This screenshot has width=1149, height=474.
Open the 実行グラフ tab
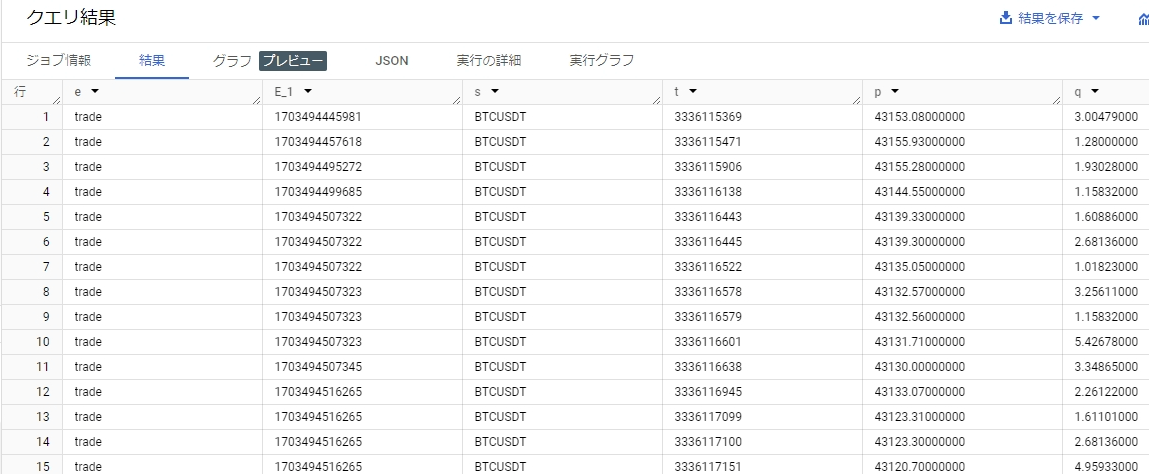pyautogui.click(x=602, y=61)
